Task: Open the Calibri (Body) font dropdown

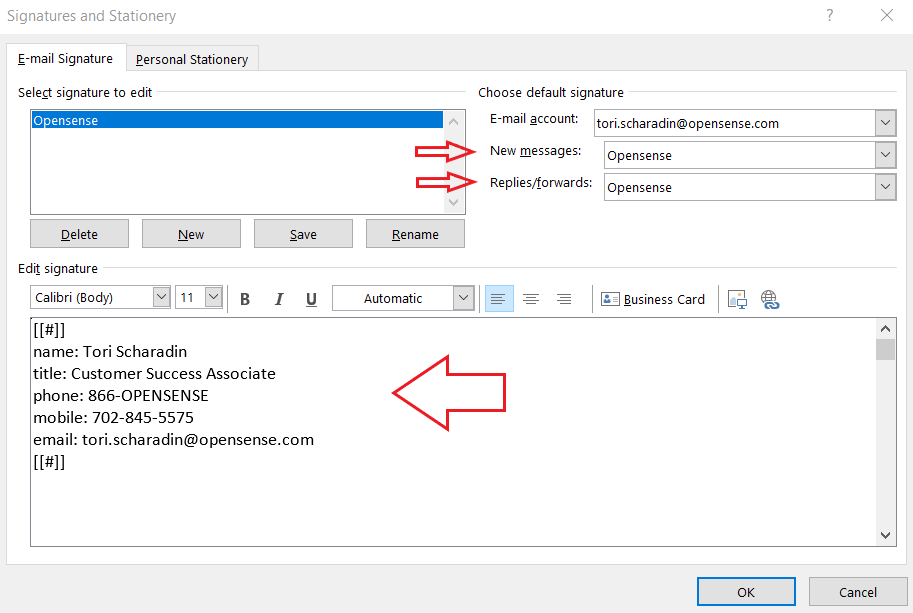Action: (x=161, y=297)
